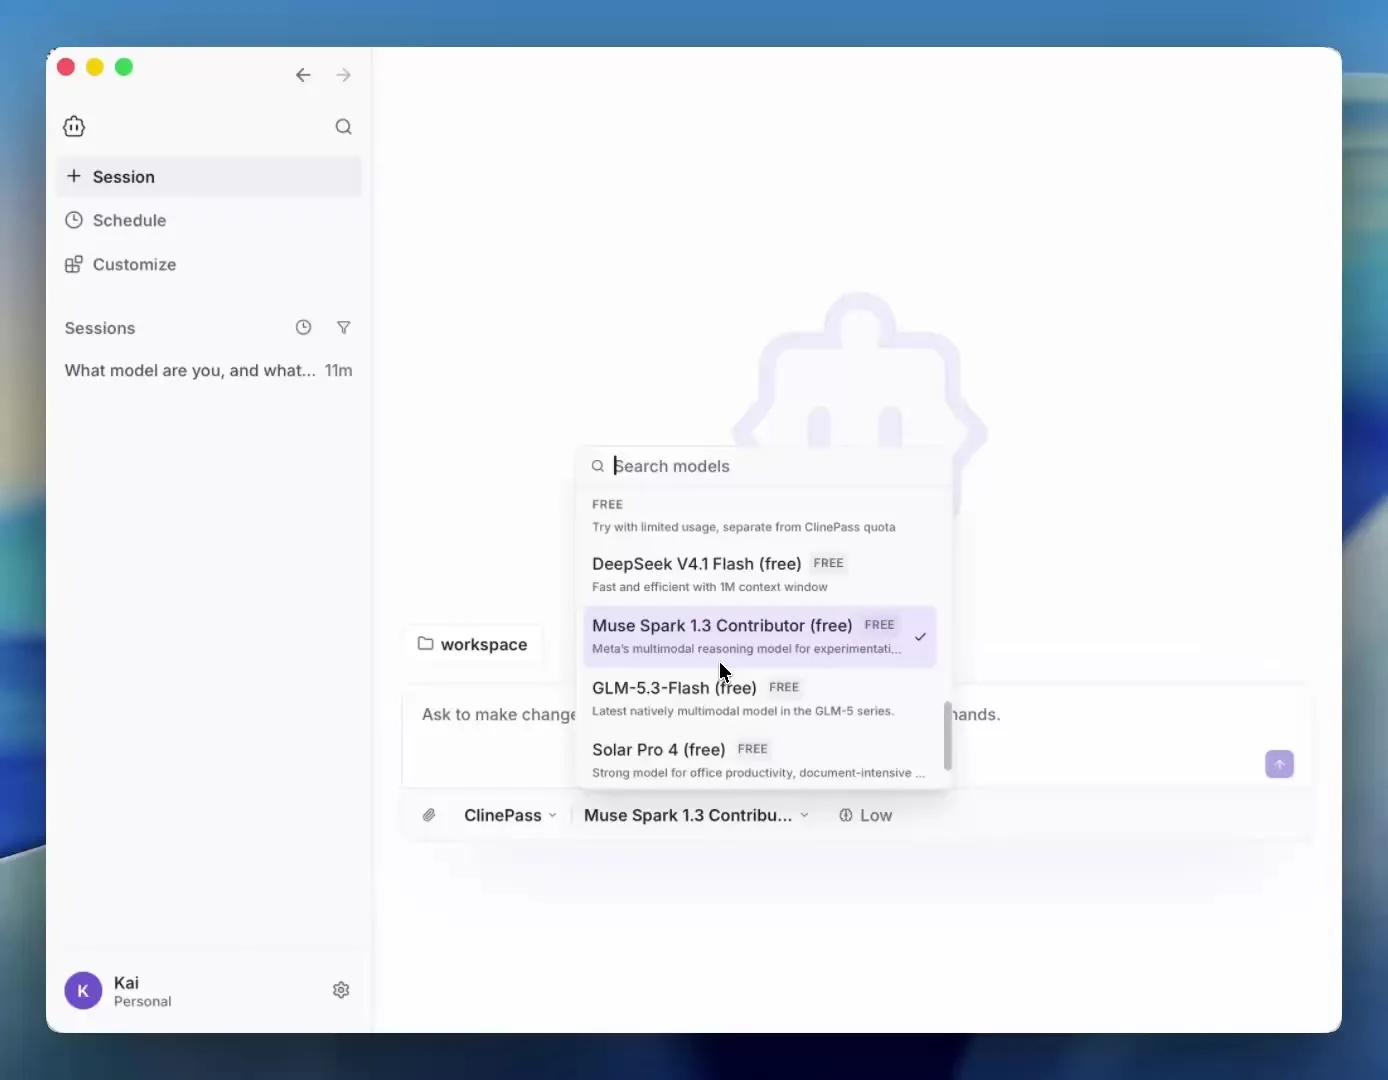Select Solar Pro 4 (free) model

pyautogui.click(x=760, y=760)
